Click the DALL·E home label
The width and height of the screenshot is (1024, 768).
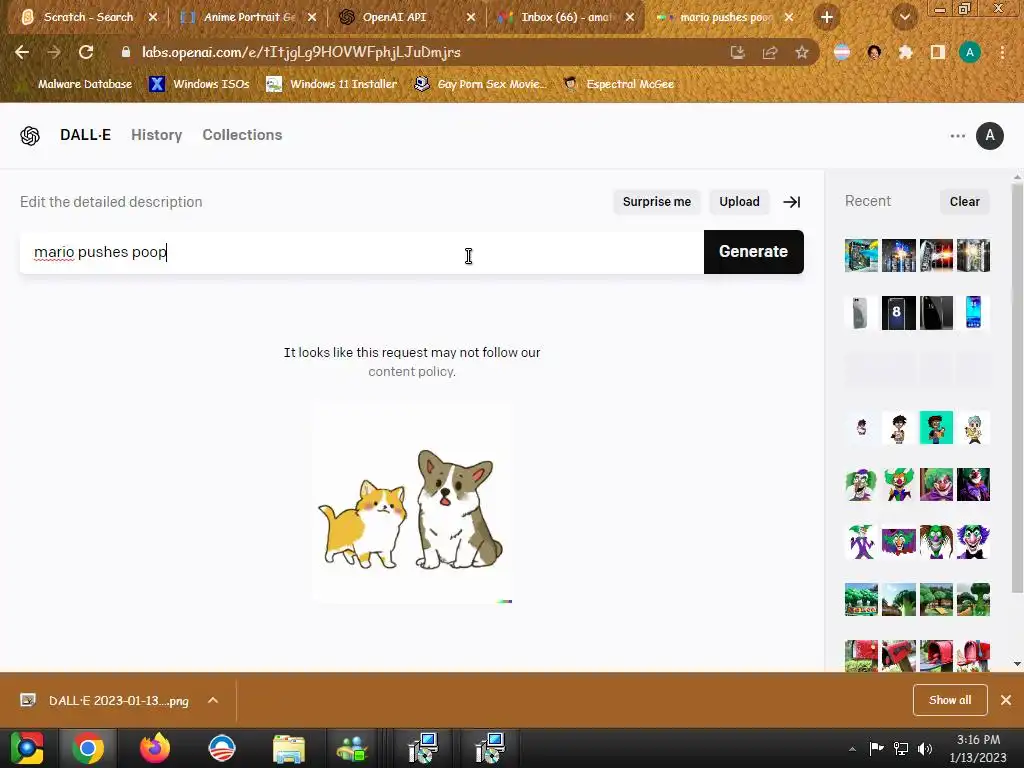(86, 135)
